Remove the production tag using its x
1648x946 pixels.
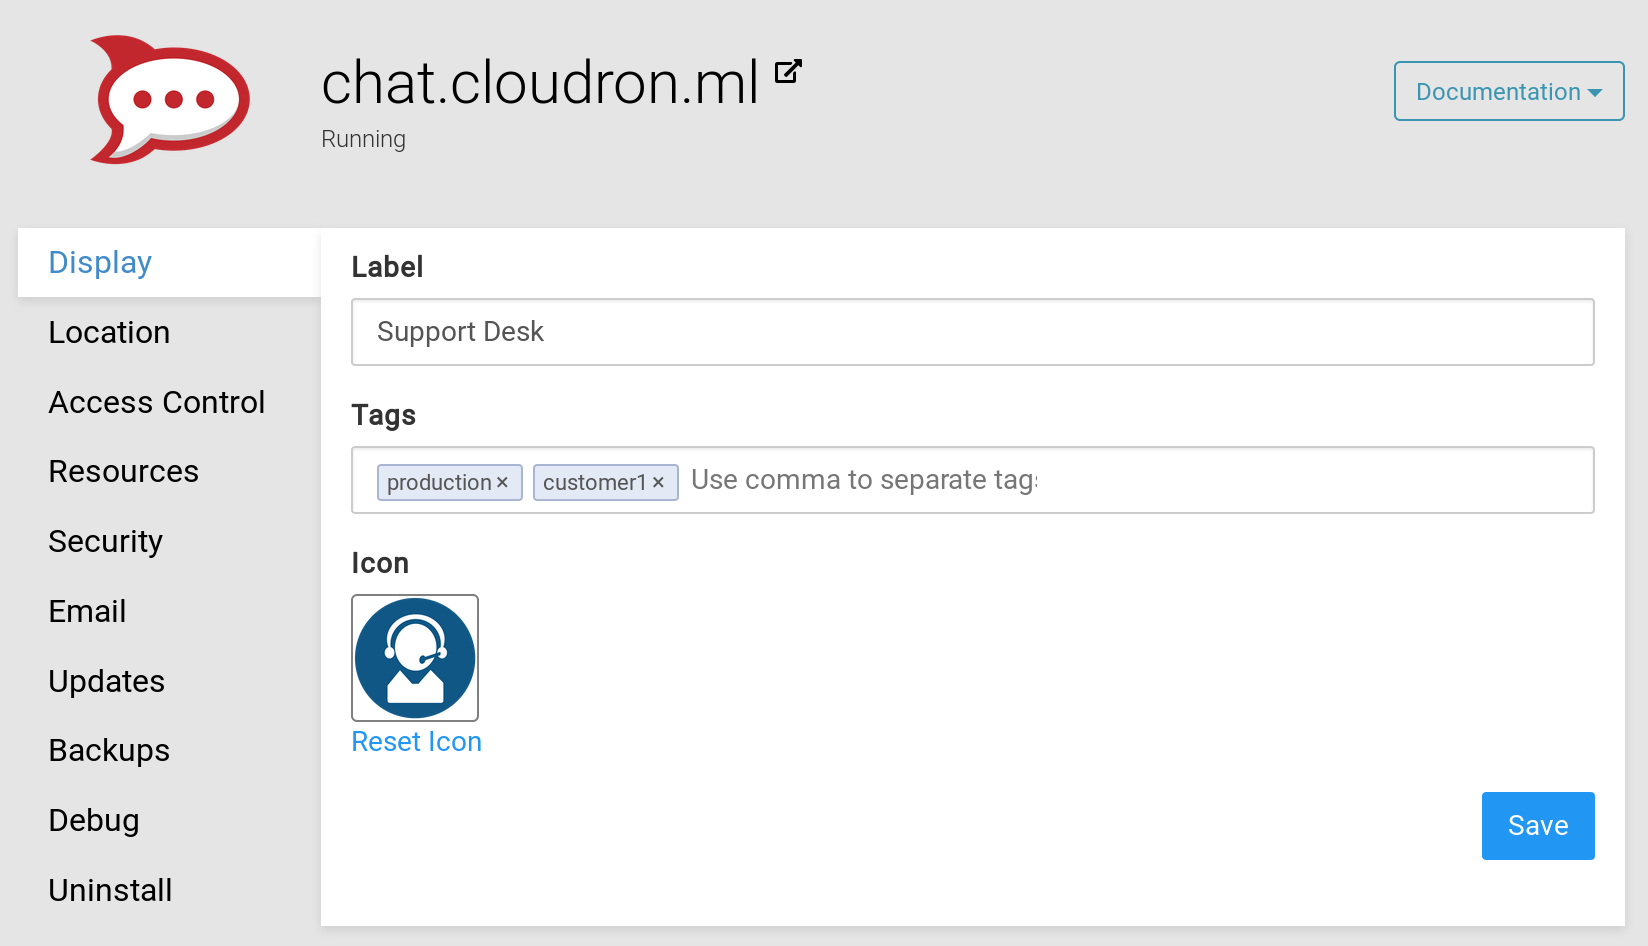(x=503, y=482)
